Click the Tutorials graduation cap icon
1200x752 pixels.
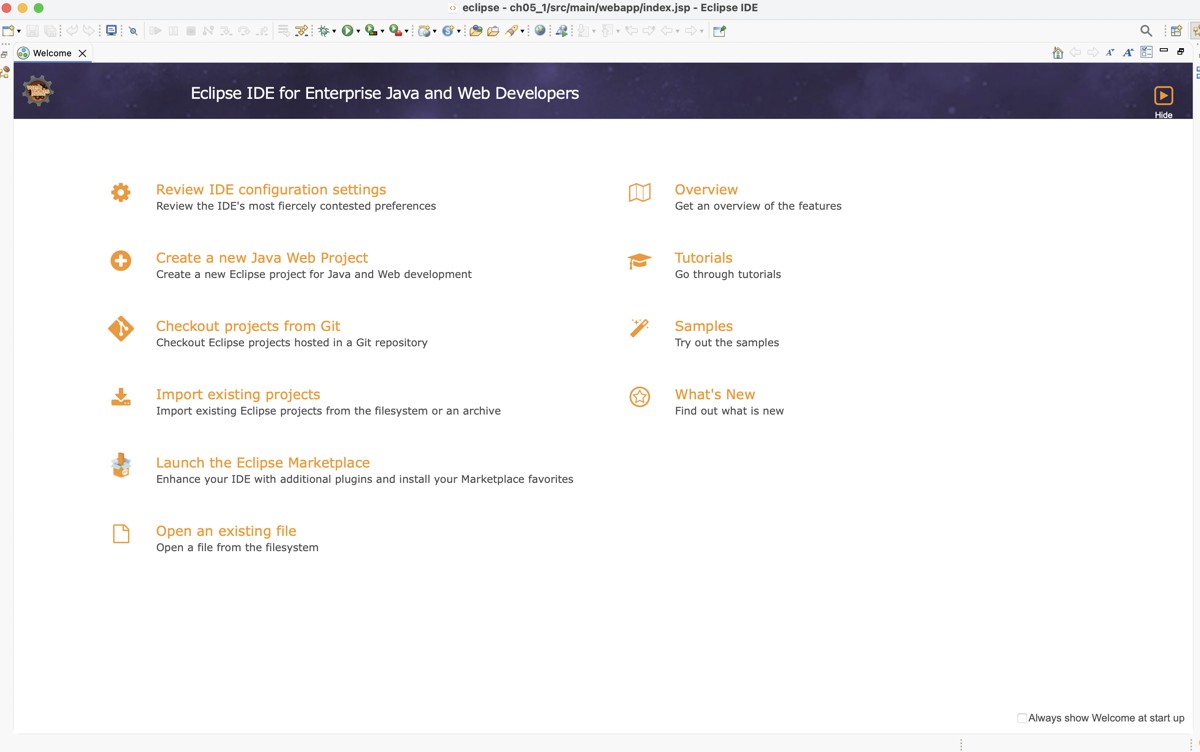639,261
